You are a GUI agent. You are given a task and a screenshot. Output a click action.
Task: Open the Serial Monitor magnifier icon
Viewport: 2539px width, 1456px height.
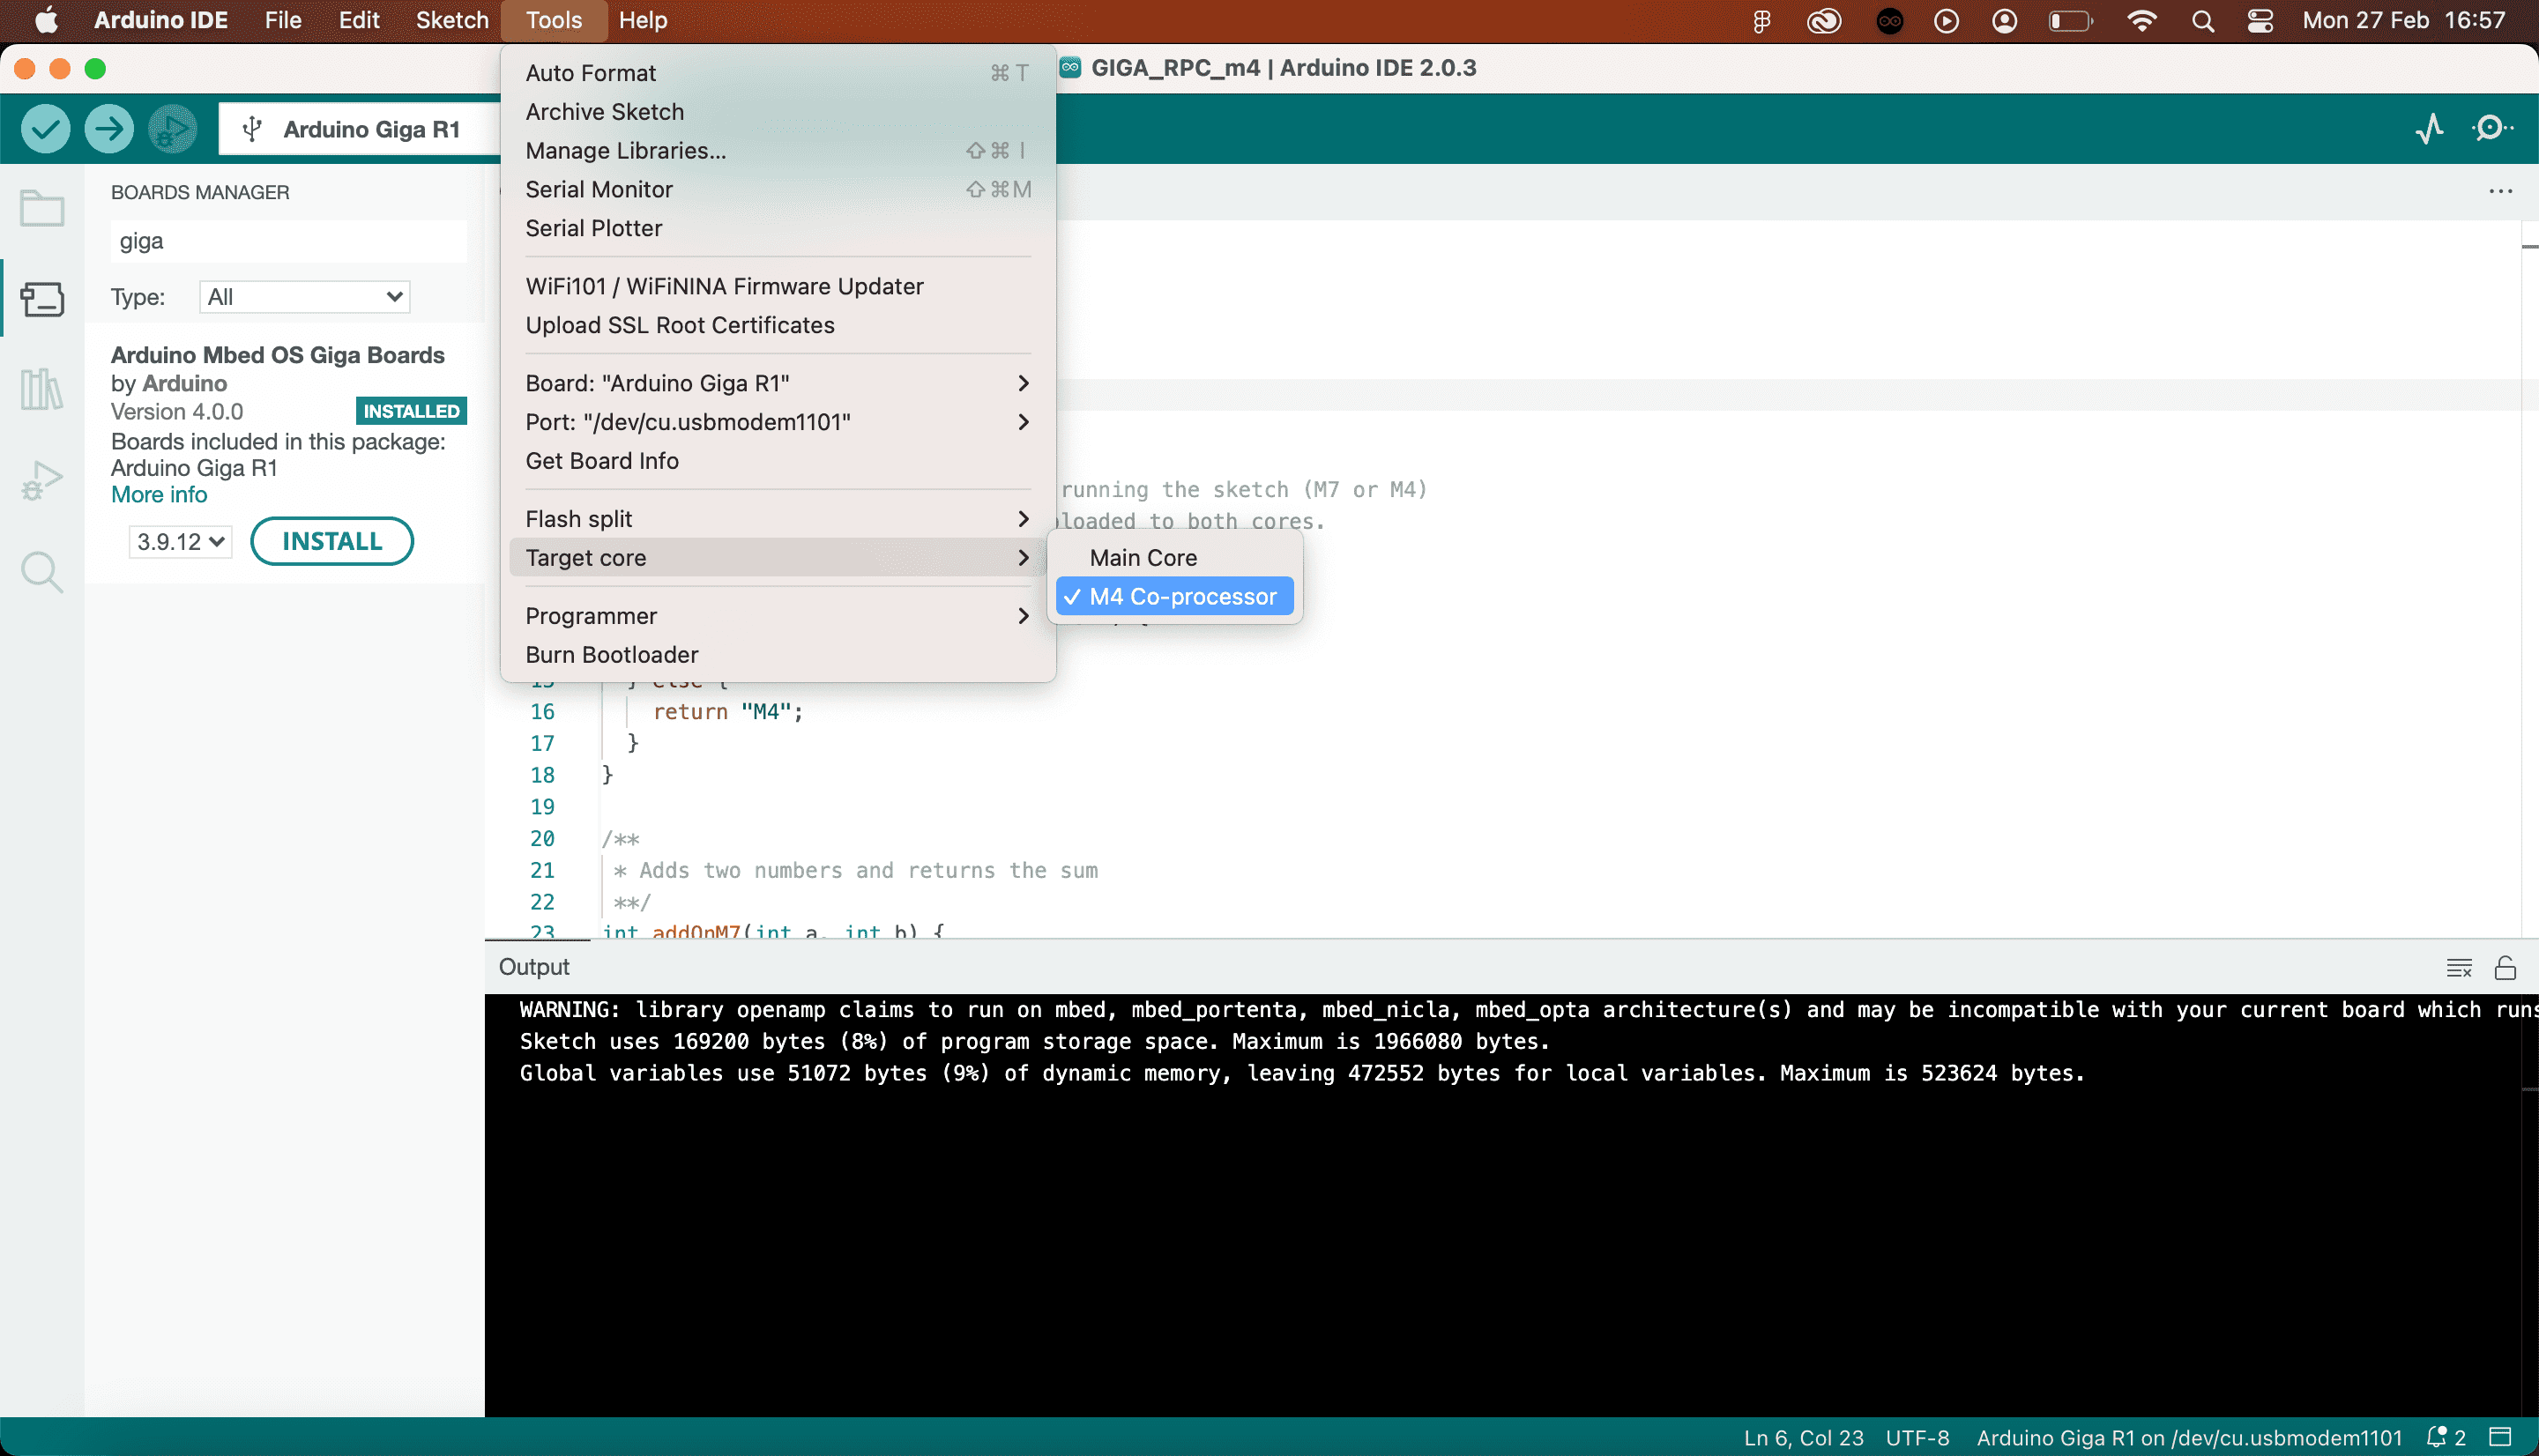coord(2491,129)
